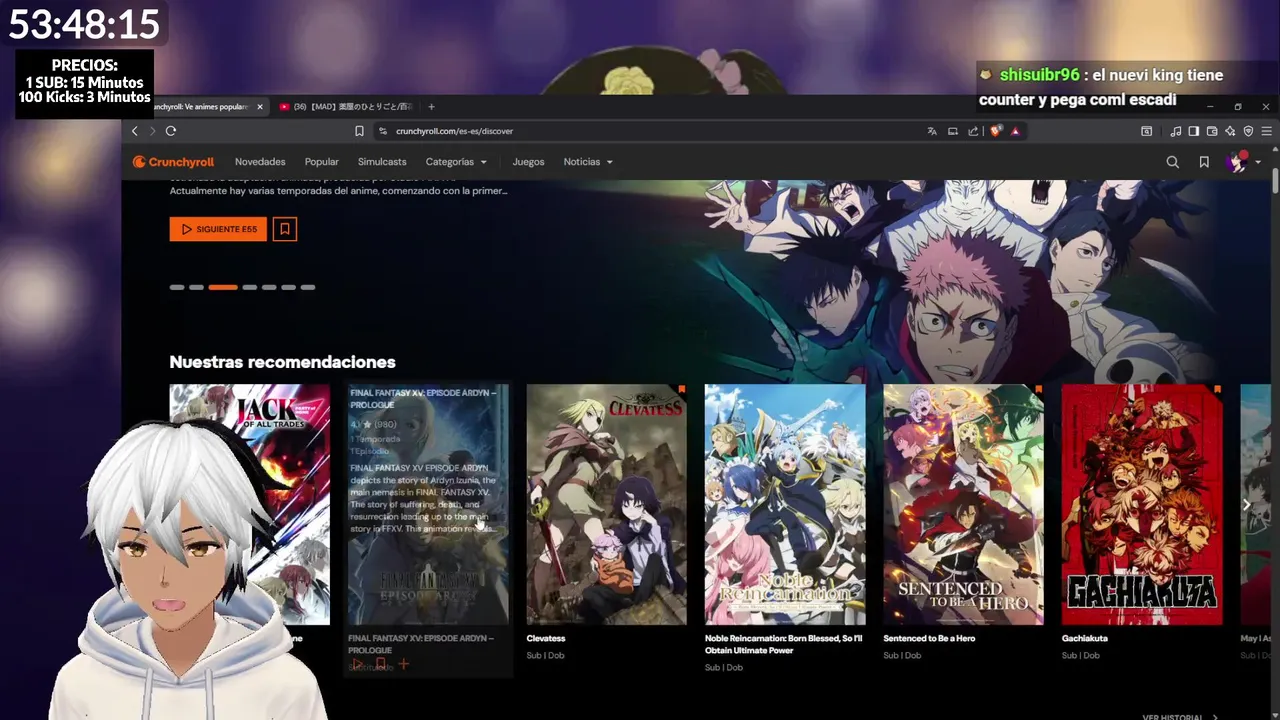The image size is (1280, 720).
Task: Click the address bar URL field
Action: (x=650, y=131)
